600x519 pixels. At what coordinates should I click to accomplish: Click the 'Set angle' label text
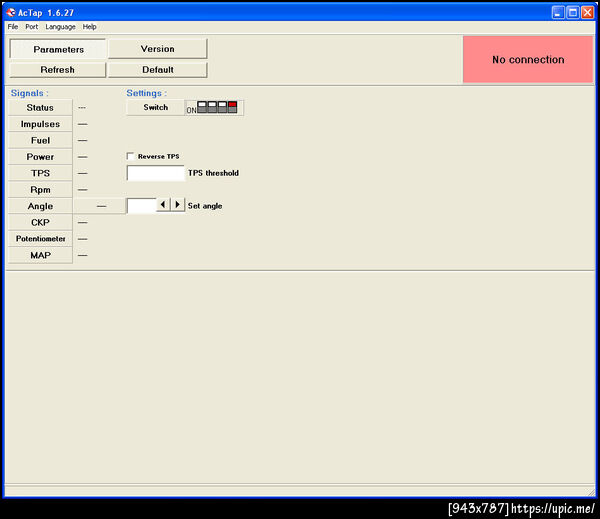click(x=205, y=206)
